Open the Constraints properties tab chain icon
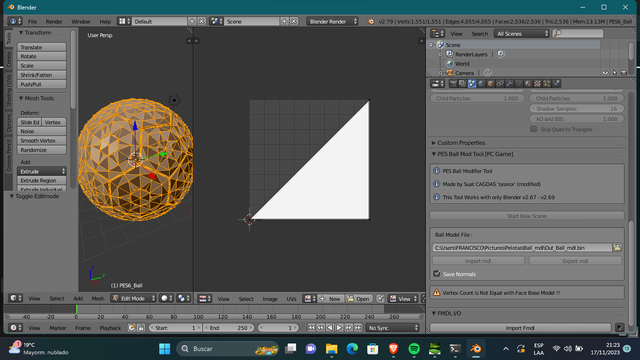Screen dimensions: 640x360 click(x=500, y=84)
